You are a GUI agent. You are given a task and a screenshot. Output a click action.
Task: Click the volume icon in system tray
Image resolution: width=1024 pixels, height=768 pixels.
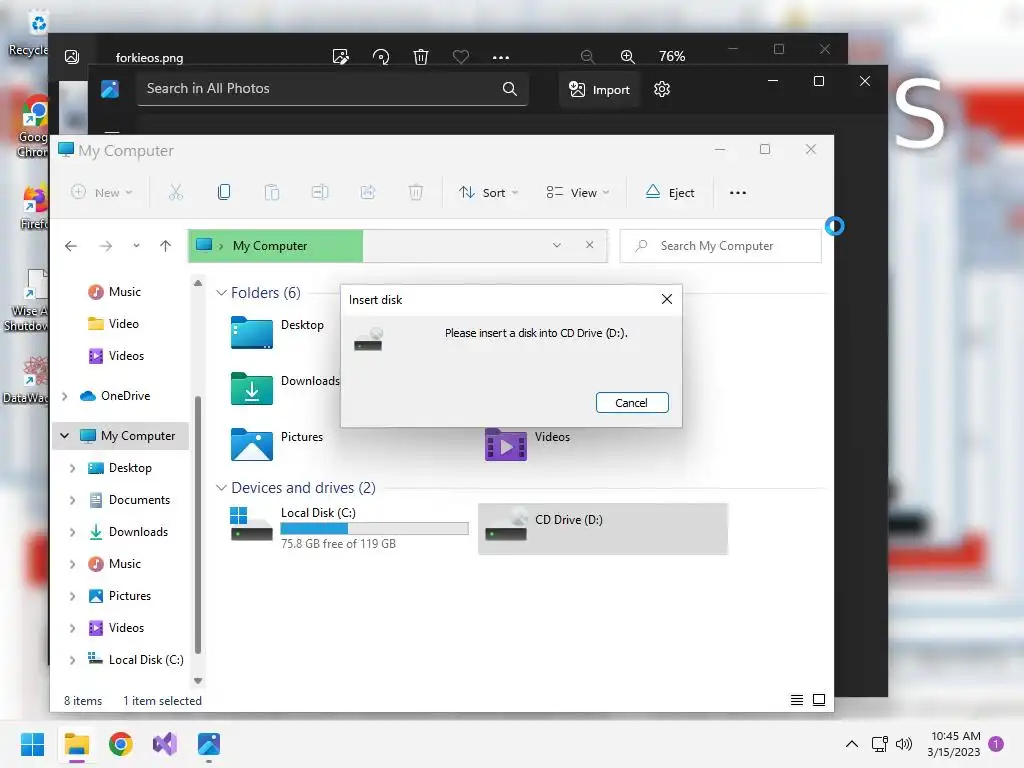pyautogui.click(x=903, y=744)
